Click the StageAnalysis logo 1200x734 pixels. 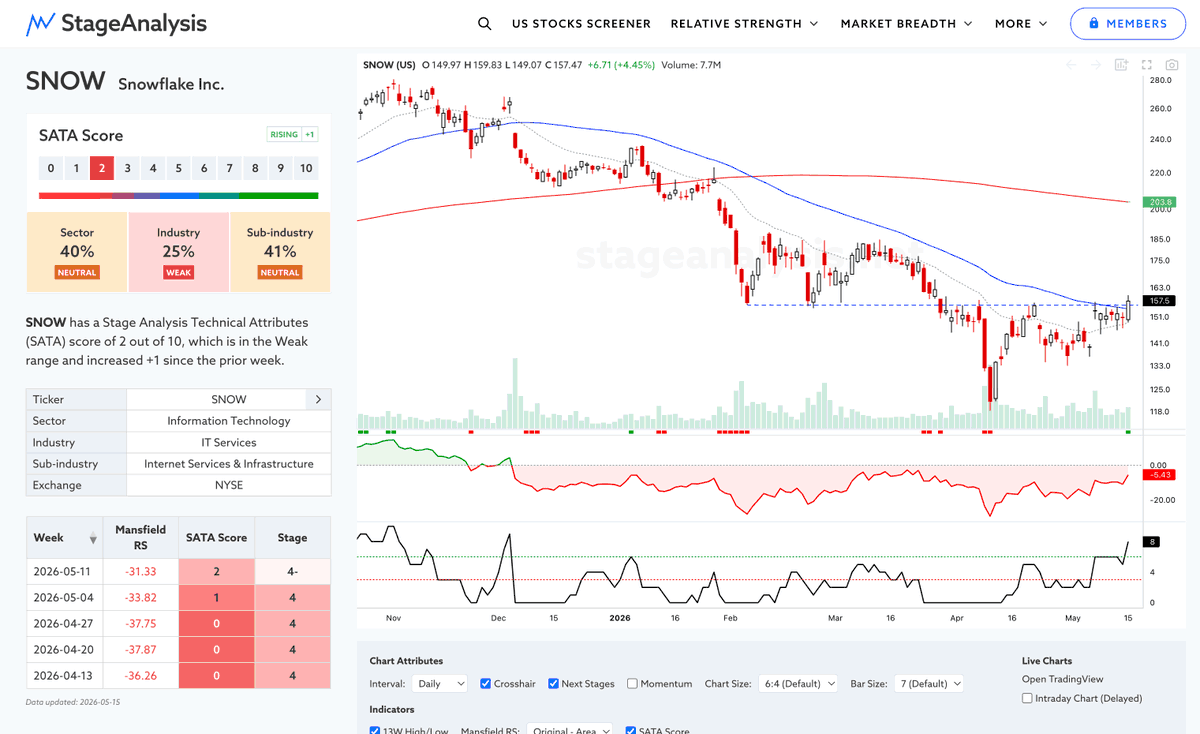pos(117,23)
